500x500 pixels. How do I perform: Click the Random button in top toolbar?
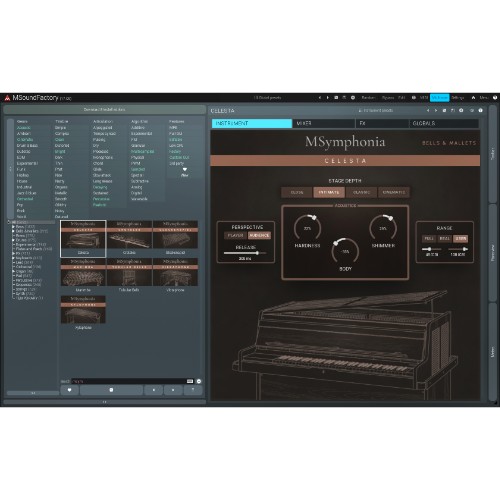point(368,98)
